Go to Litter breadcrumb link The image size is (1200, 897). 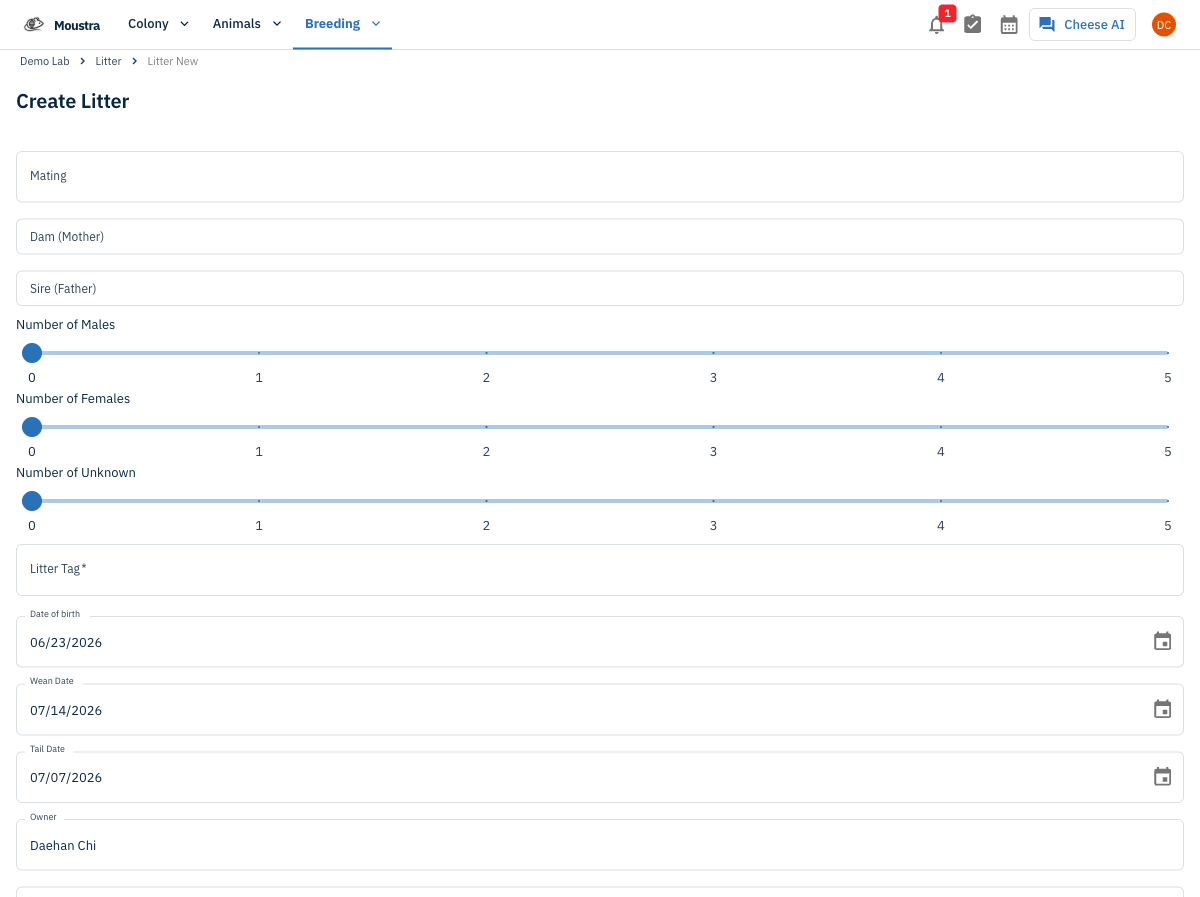tap(109, 61)
